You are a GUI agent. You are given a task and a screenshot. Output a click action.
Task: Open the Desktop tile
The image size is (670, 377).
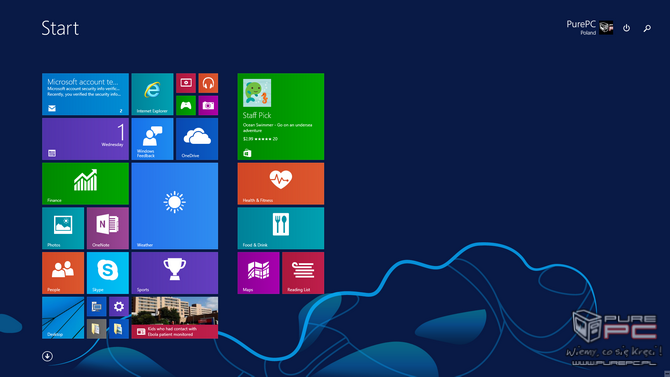click(x=63, y=318)
